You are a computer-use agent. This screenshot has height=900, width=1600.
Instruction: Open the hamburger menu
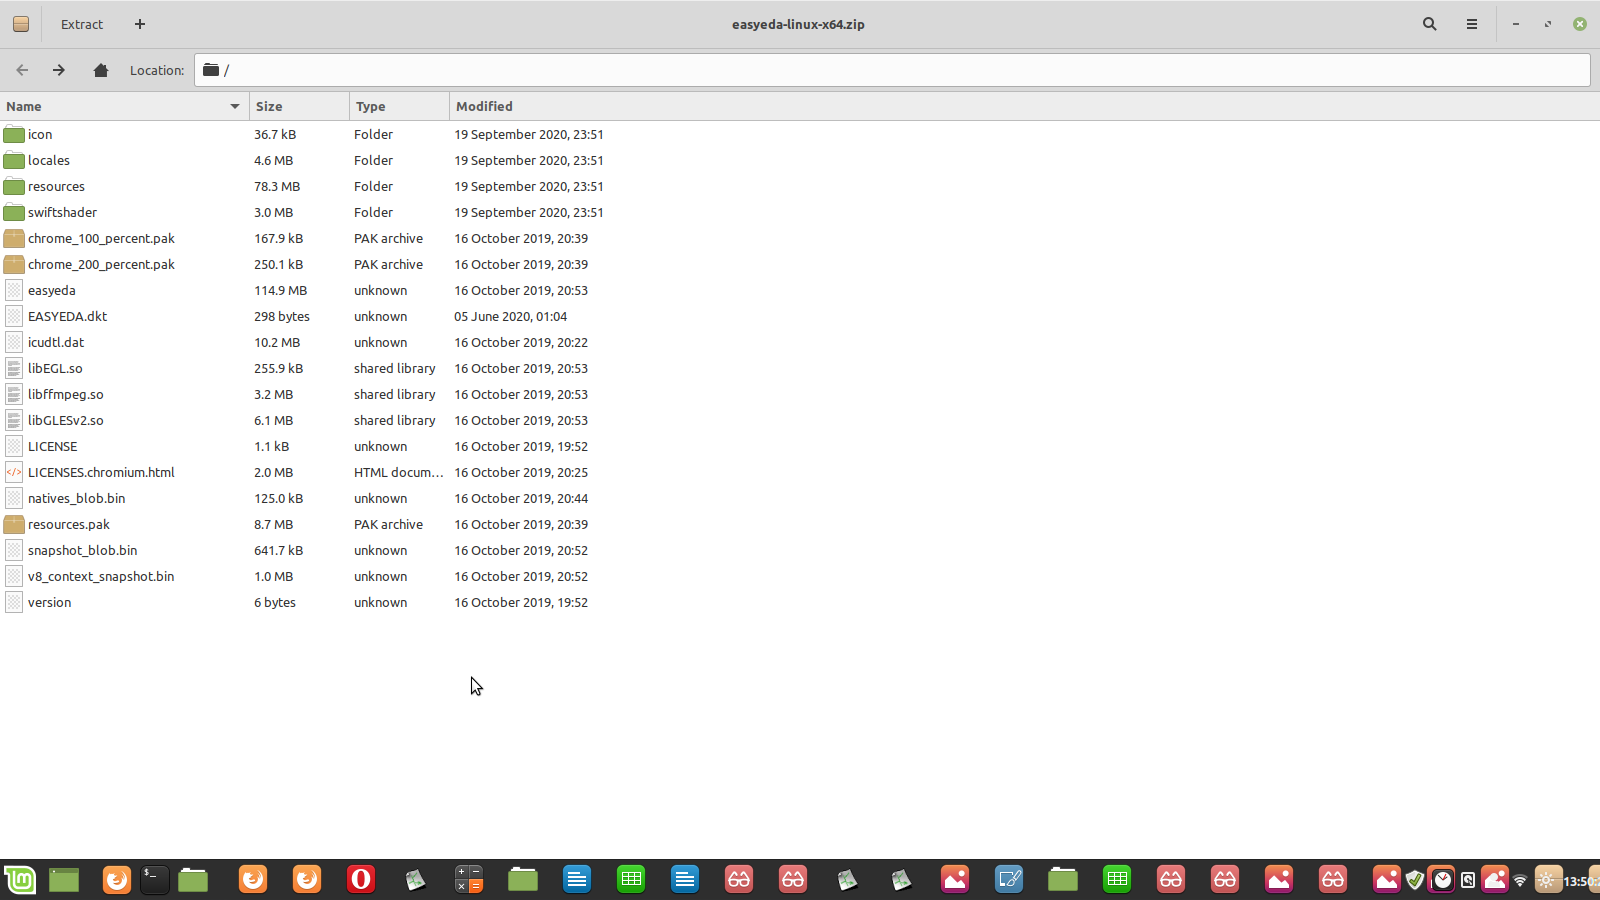pos(1472,24)
